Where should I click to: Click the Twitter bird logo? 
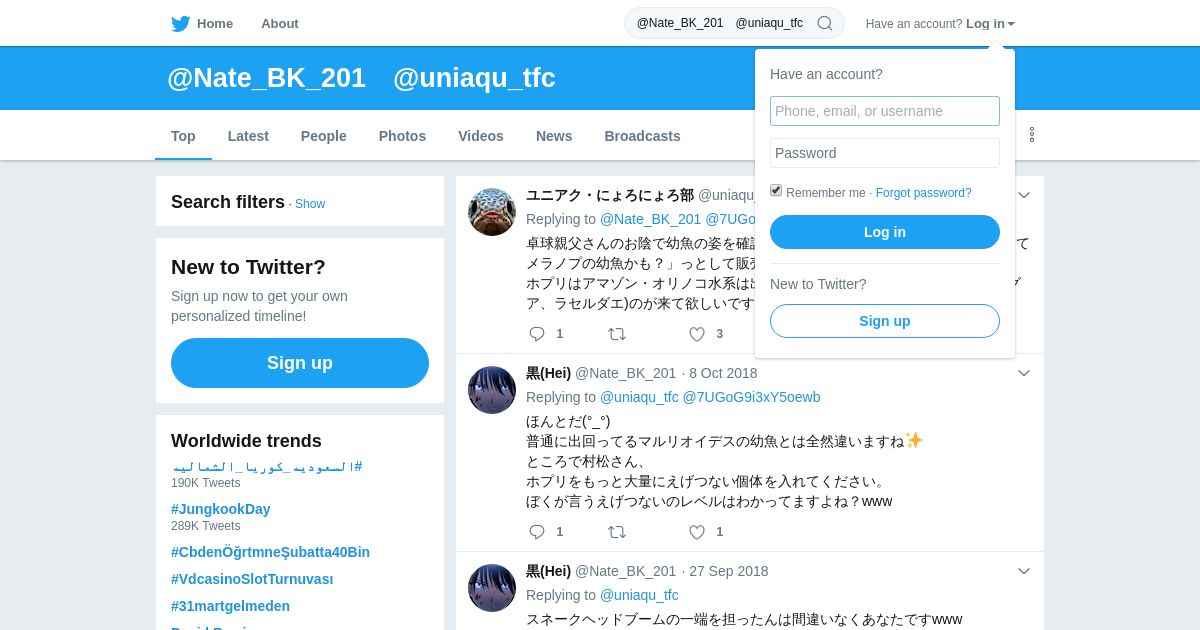180,24
